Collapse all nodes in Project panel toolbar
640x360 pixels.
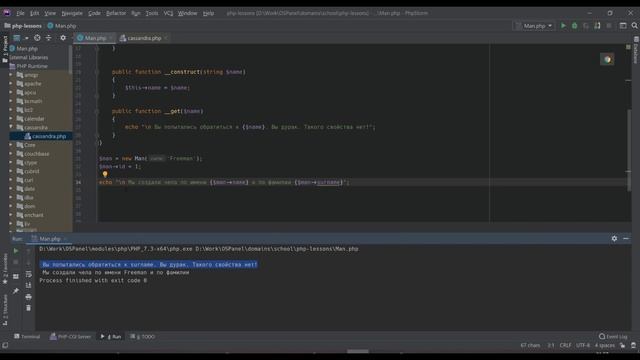(49, 38)
